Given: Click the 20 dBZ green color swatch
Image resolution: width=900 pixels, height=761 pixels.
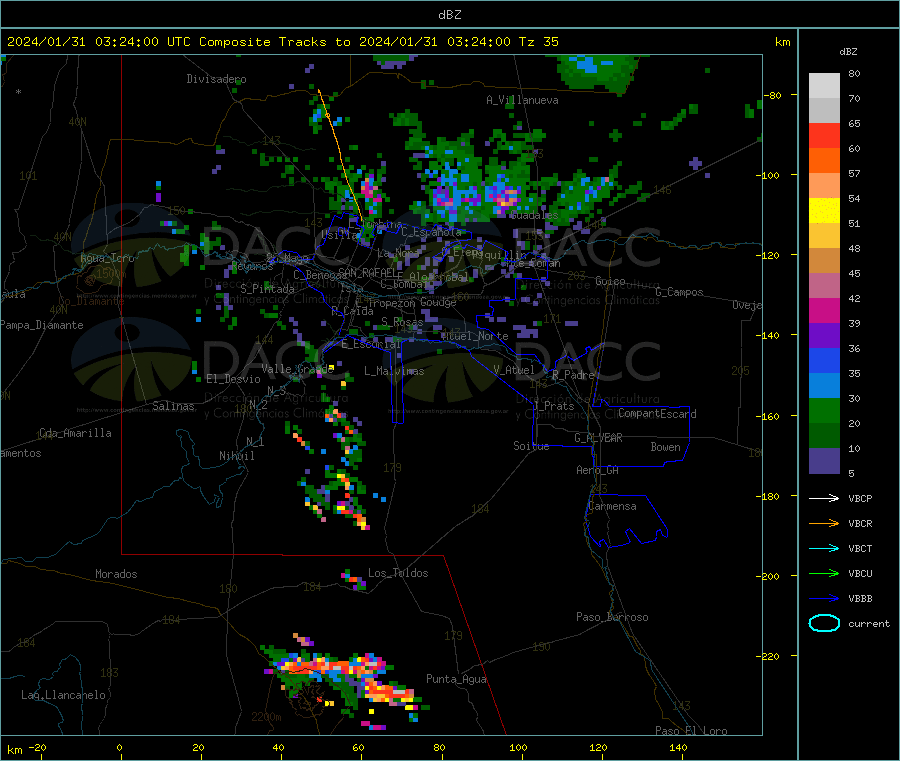Looking at the screenshot, I should (x=824, y=410).
